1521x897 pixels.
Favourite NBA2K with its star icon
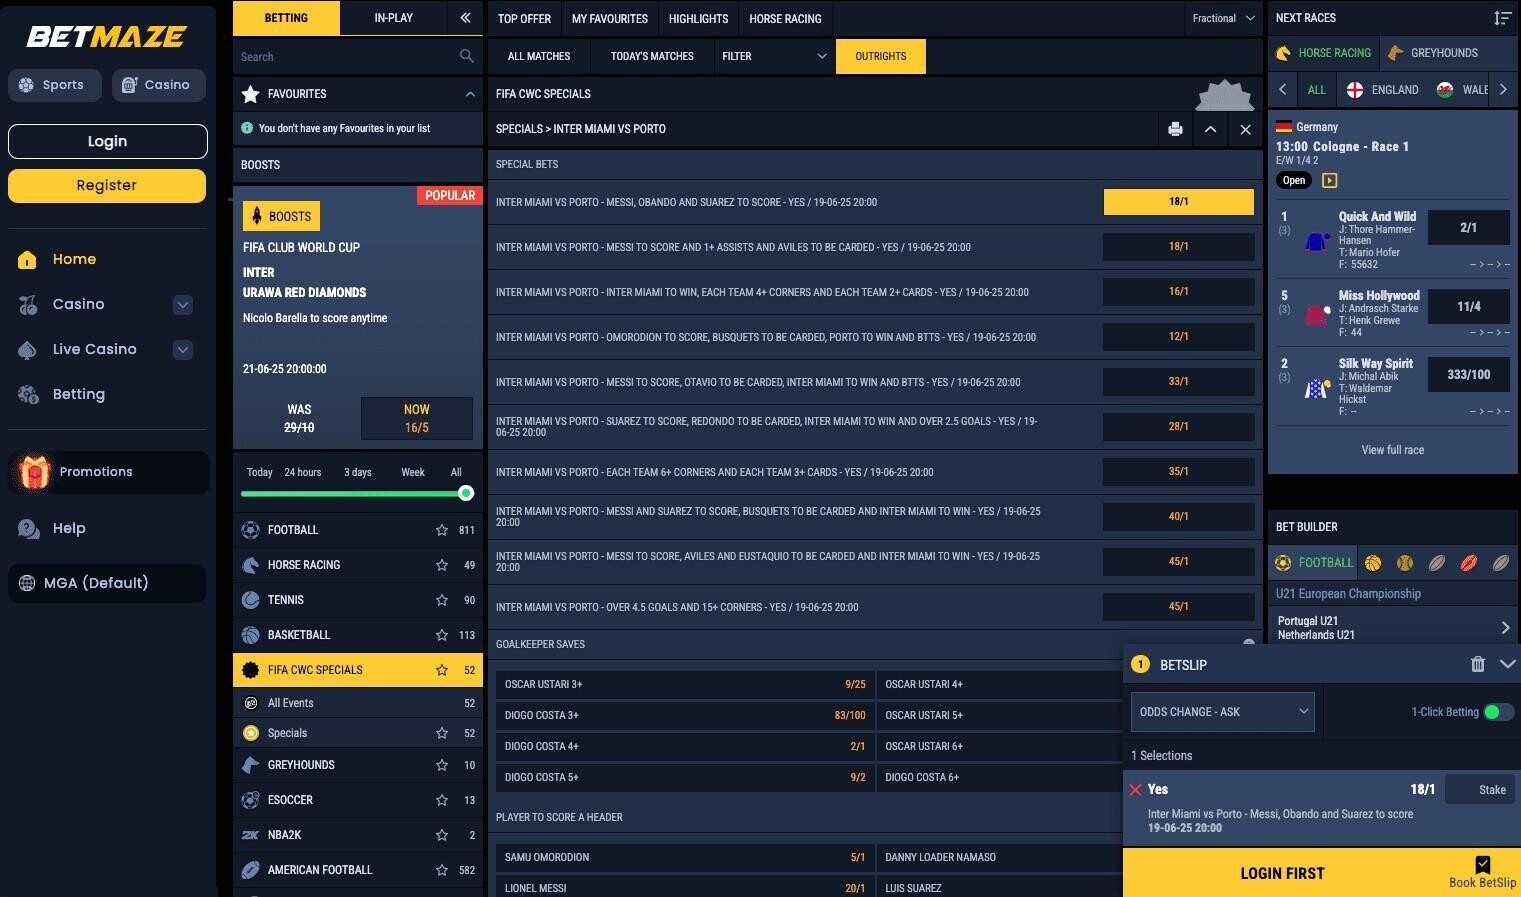tap(442, 835)
